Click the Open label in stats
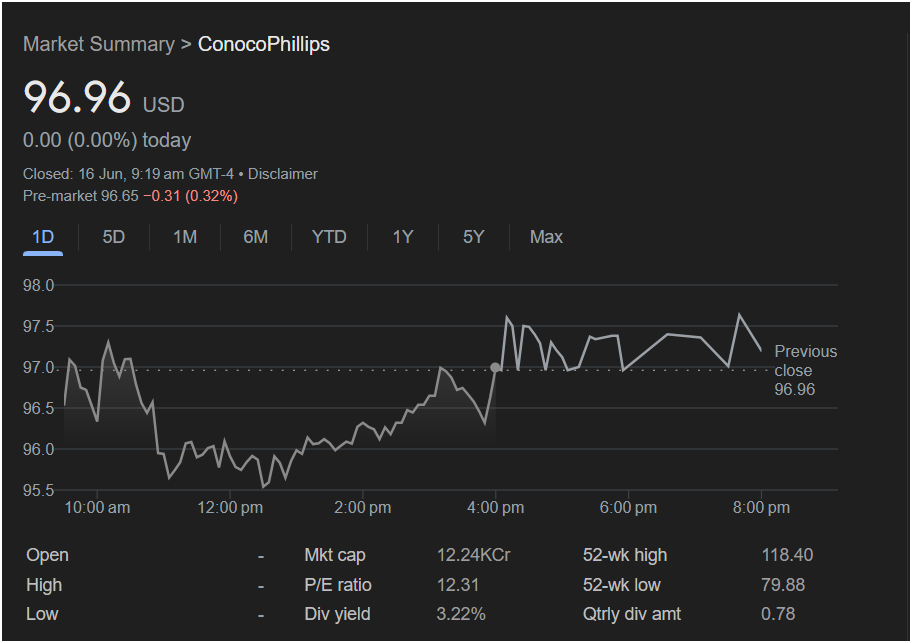912x643 pixels. tap(47, 555)
